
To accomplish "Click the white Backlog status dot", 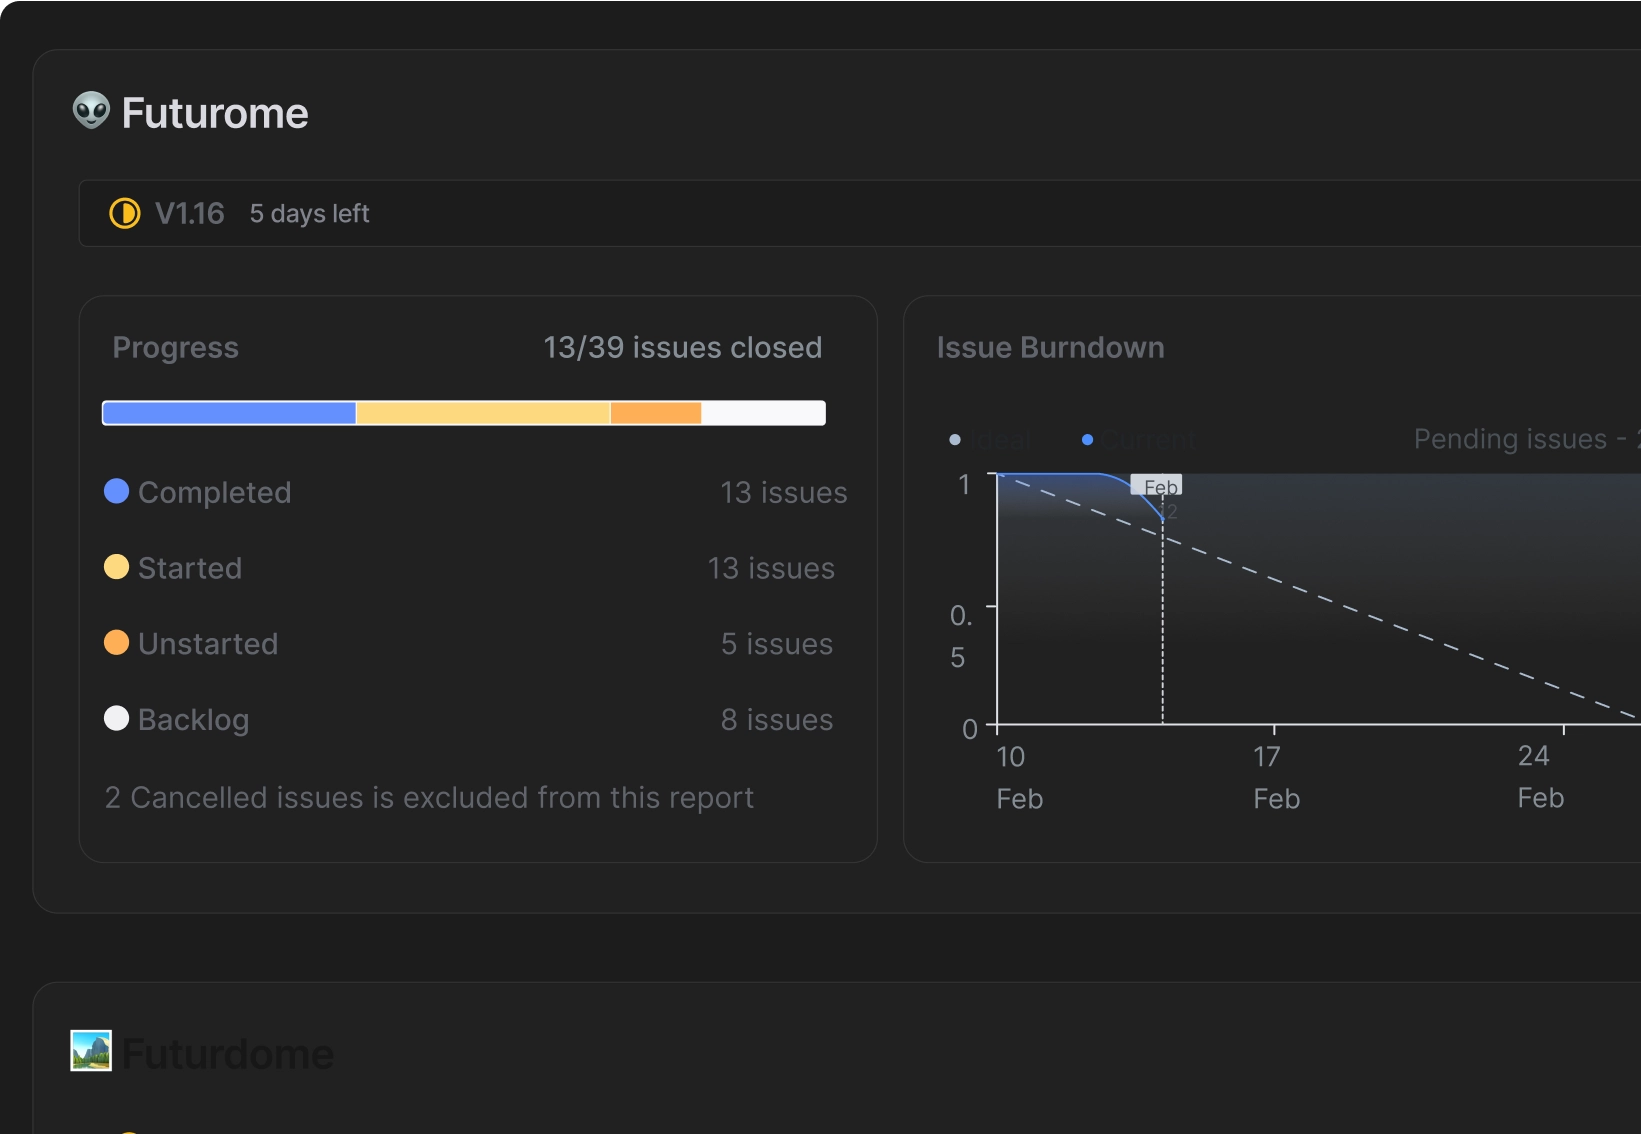I will tap(117, 719).
